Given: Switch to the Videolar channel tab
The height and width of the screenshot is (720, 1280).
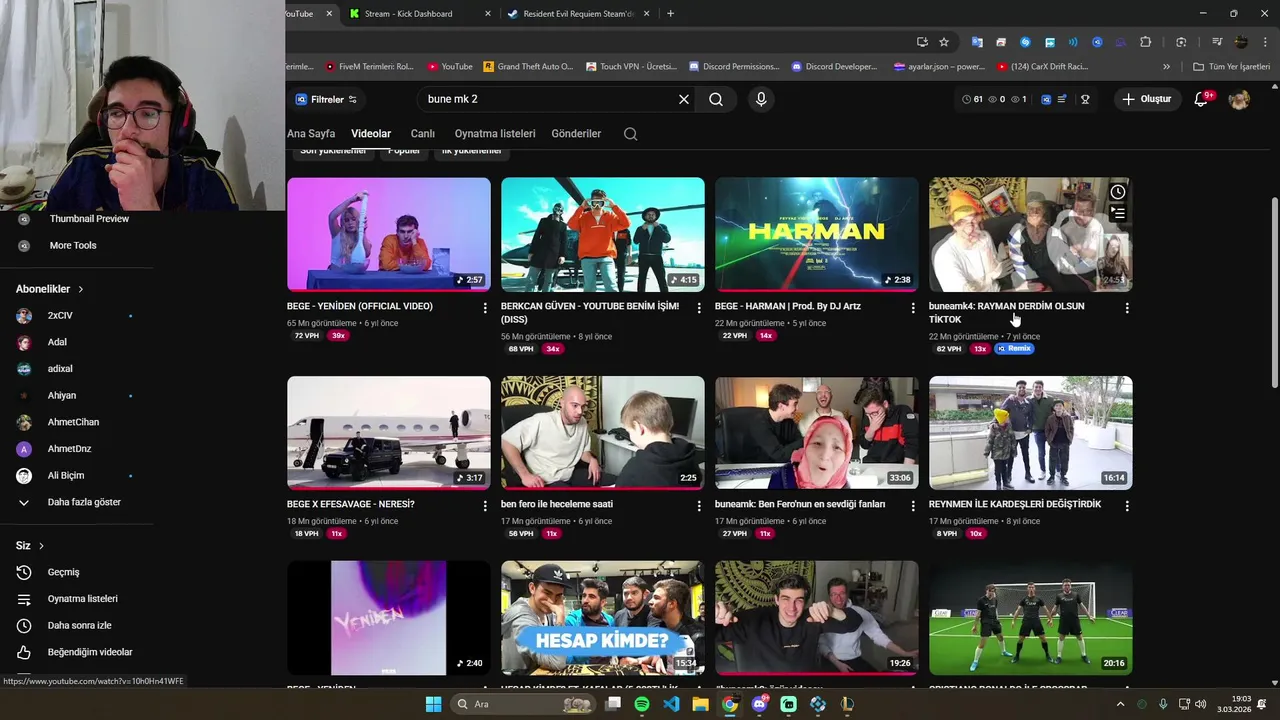Looking at the screenshot, I should click(371, 134).
